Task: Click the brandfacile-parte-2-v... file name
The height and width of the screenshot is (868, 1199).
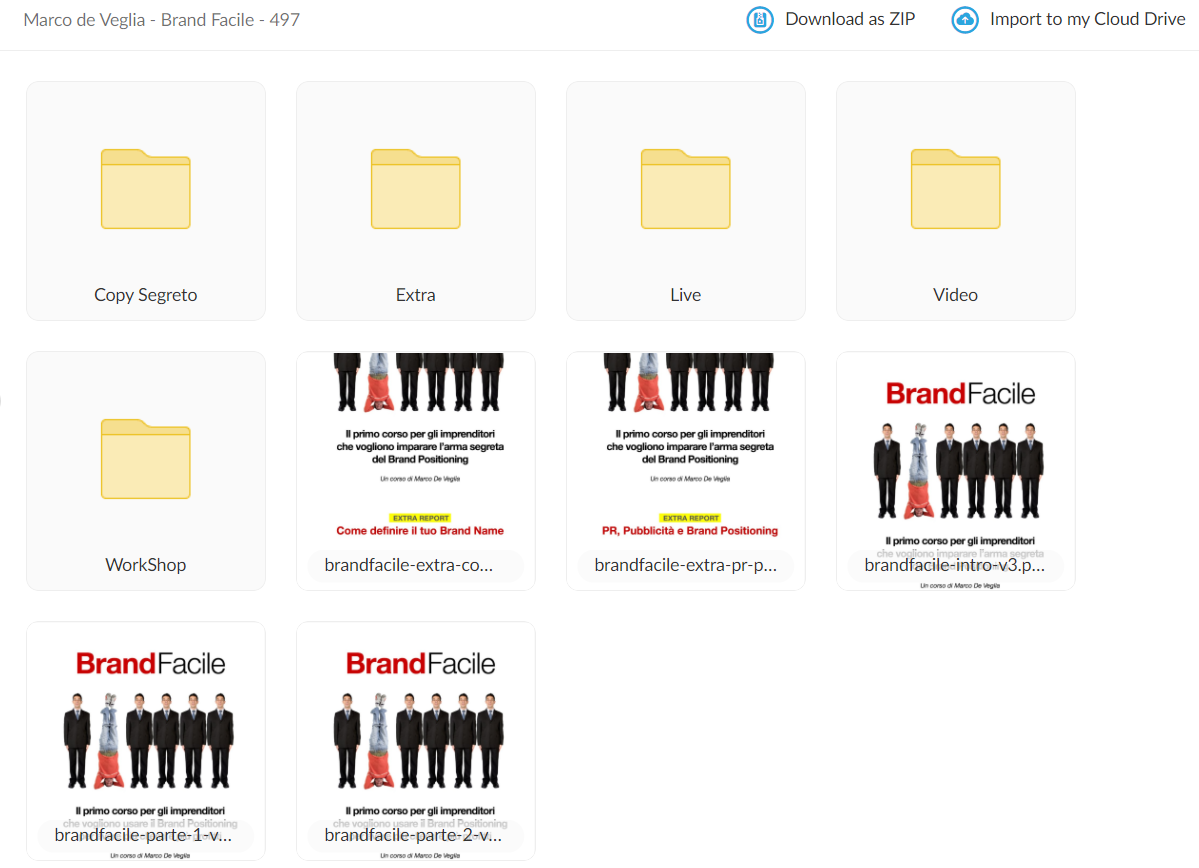Action: pos(413,835)
